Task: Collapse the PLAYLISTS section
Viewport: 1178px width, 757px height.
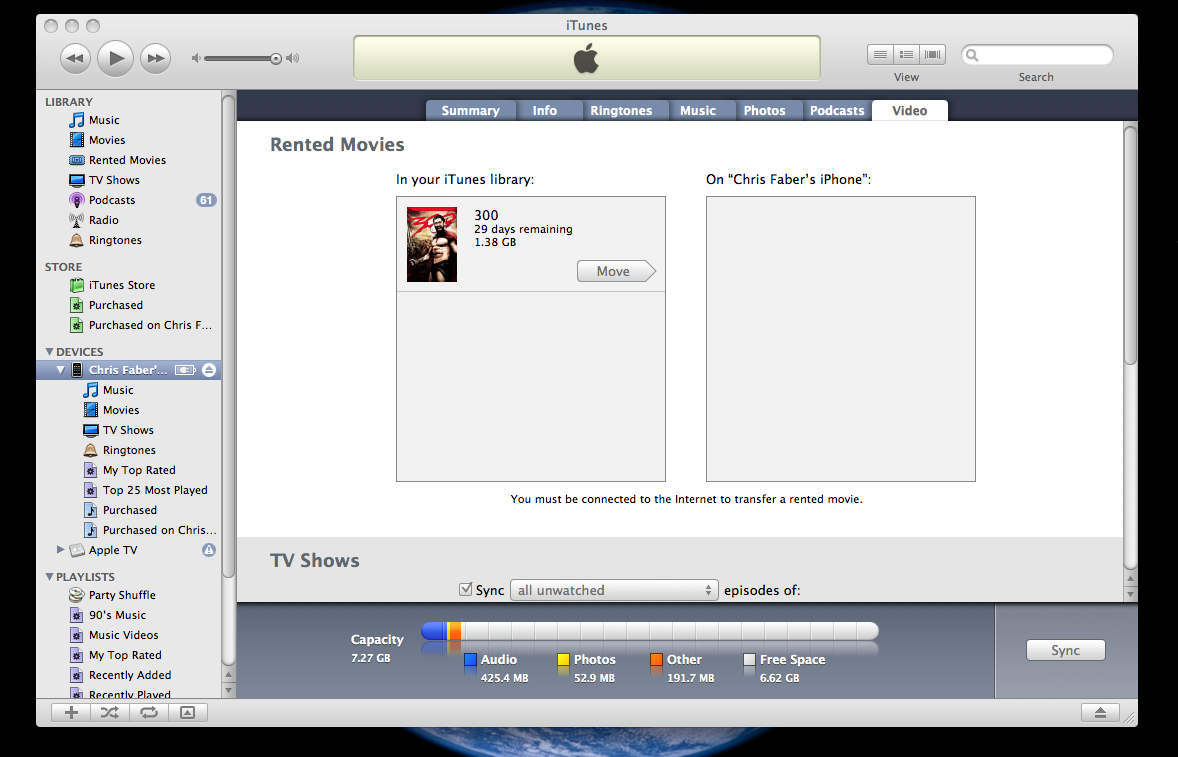Action: click(50, 577)
